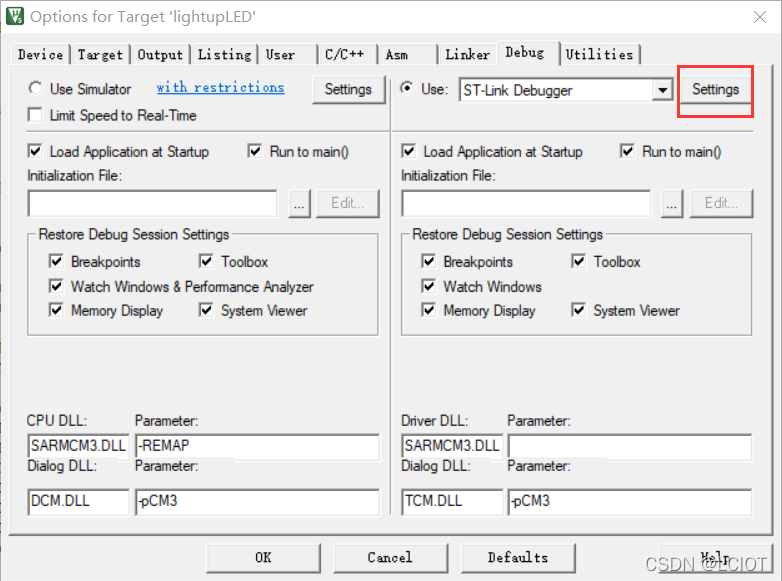
Task: Browse for simulator initialization file
Action: (x=299, y=203)
